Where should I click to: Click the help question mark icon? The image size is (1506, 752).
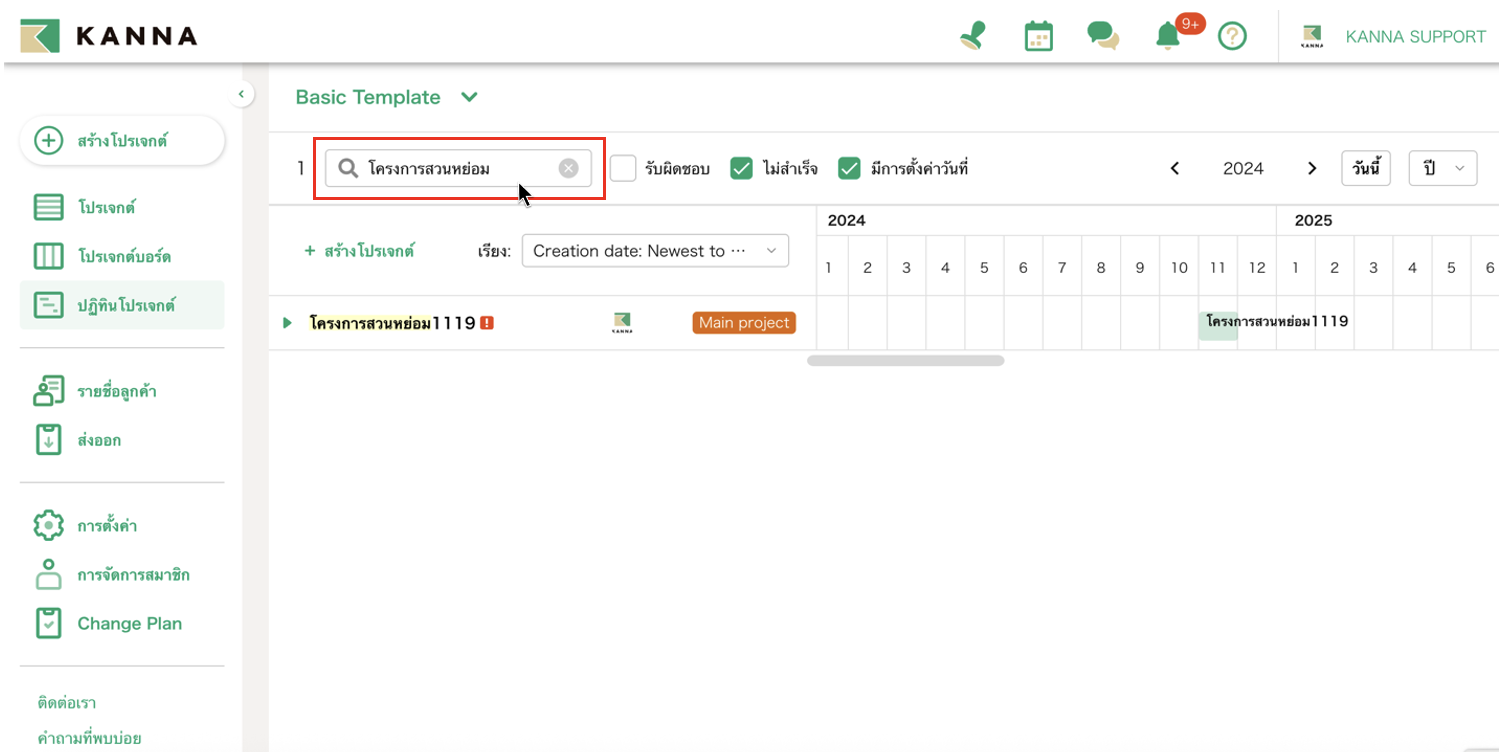tap(1232, 37)
